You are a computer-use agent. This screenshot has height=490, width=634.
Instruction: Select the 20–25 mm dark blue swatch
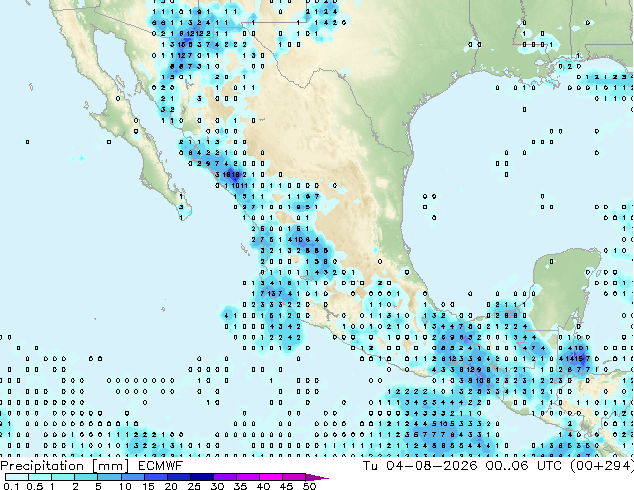pos(178,477)
